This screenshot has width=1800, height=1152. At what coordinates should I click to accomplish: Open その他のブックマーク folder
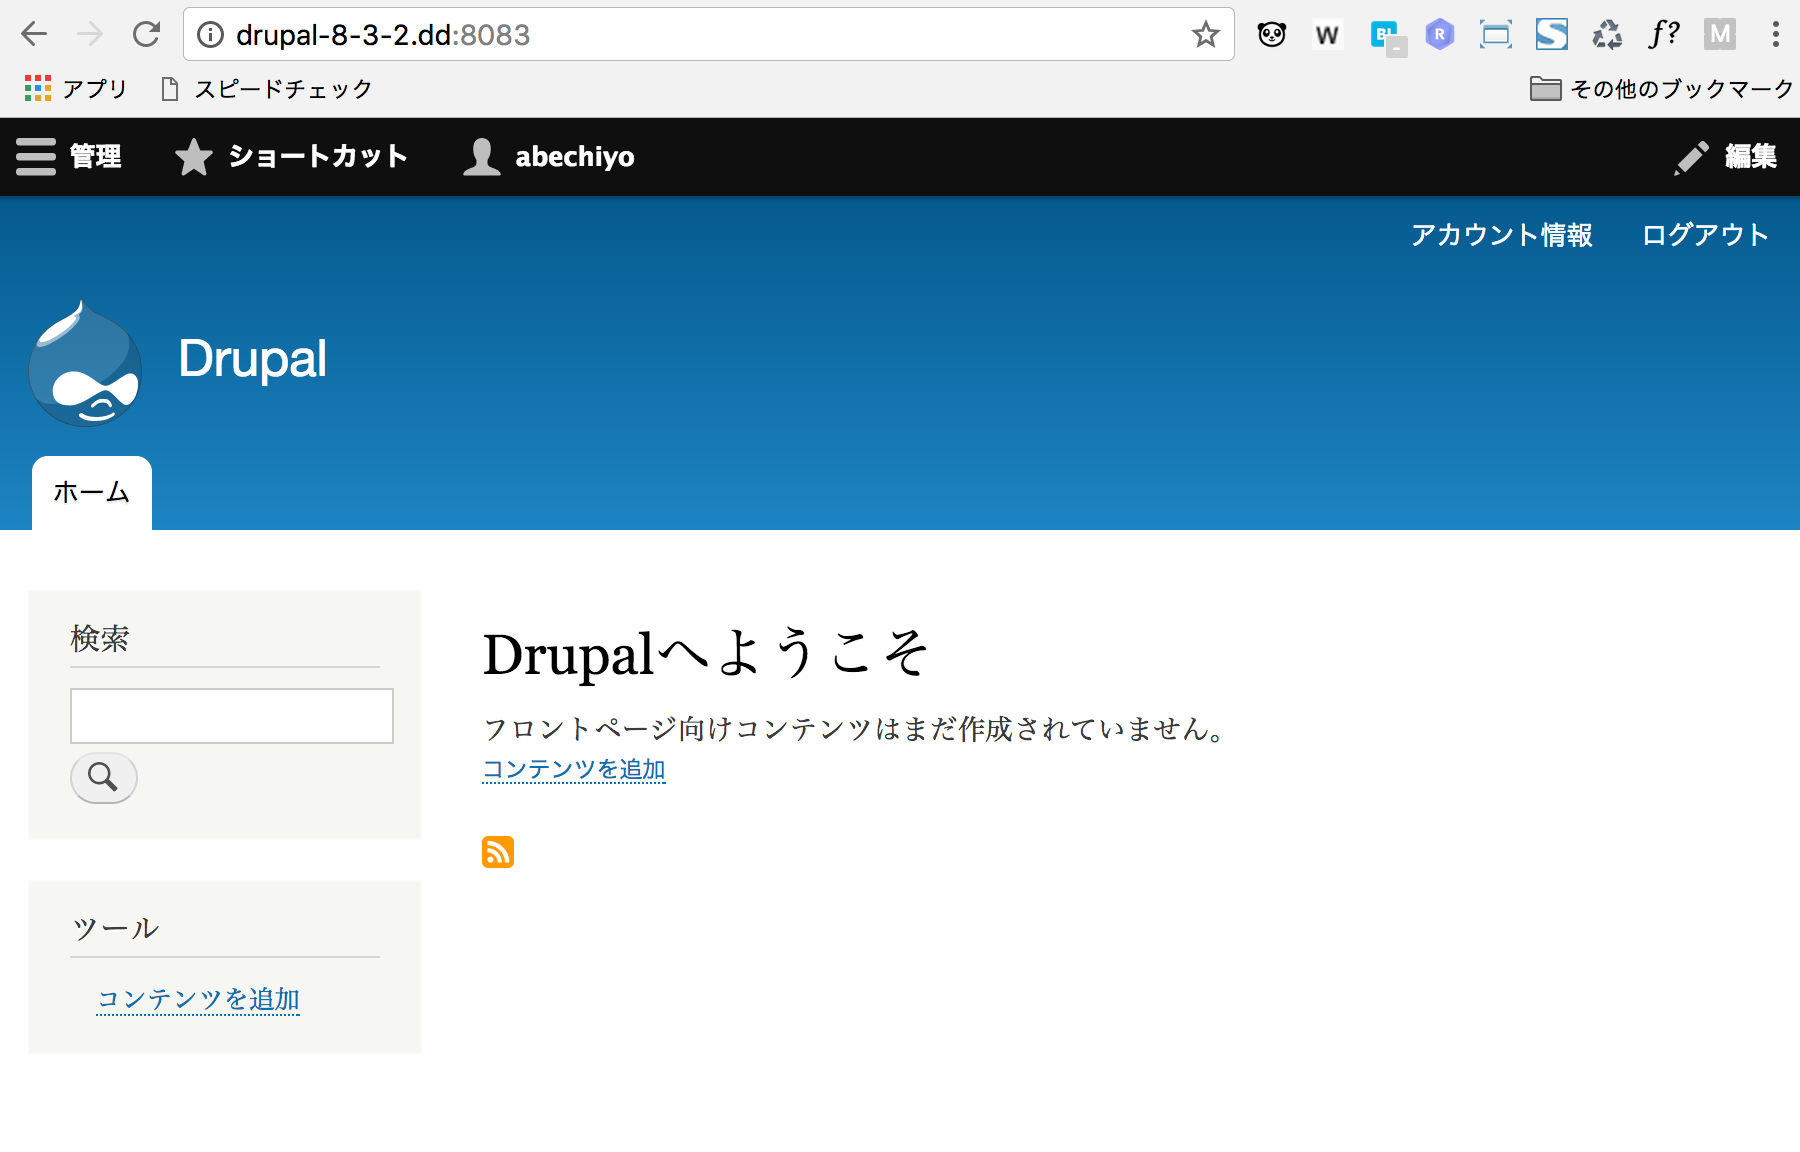[x=1661, y=89]
